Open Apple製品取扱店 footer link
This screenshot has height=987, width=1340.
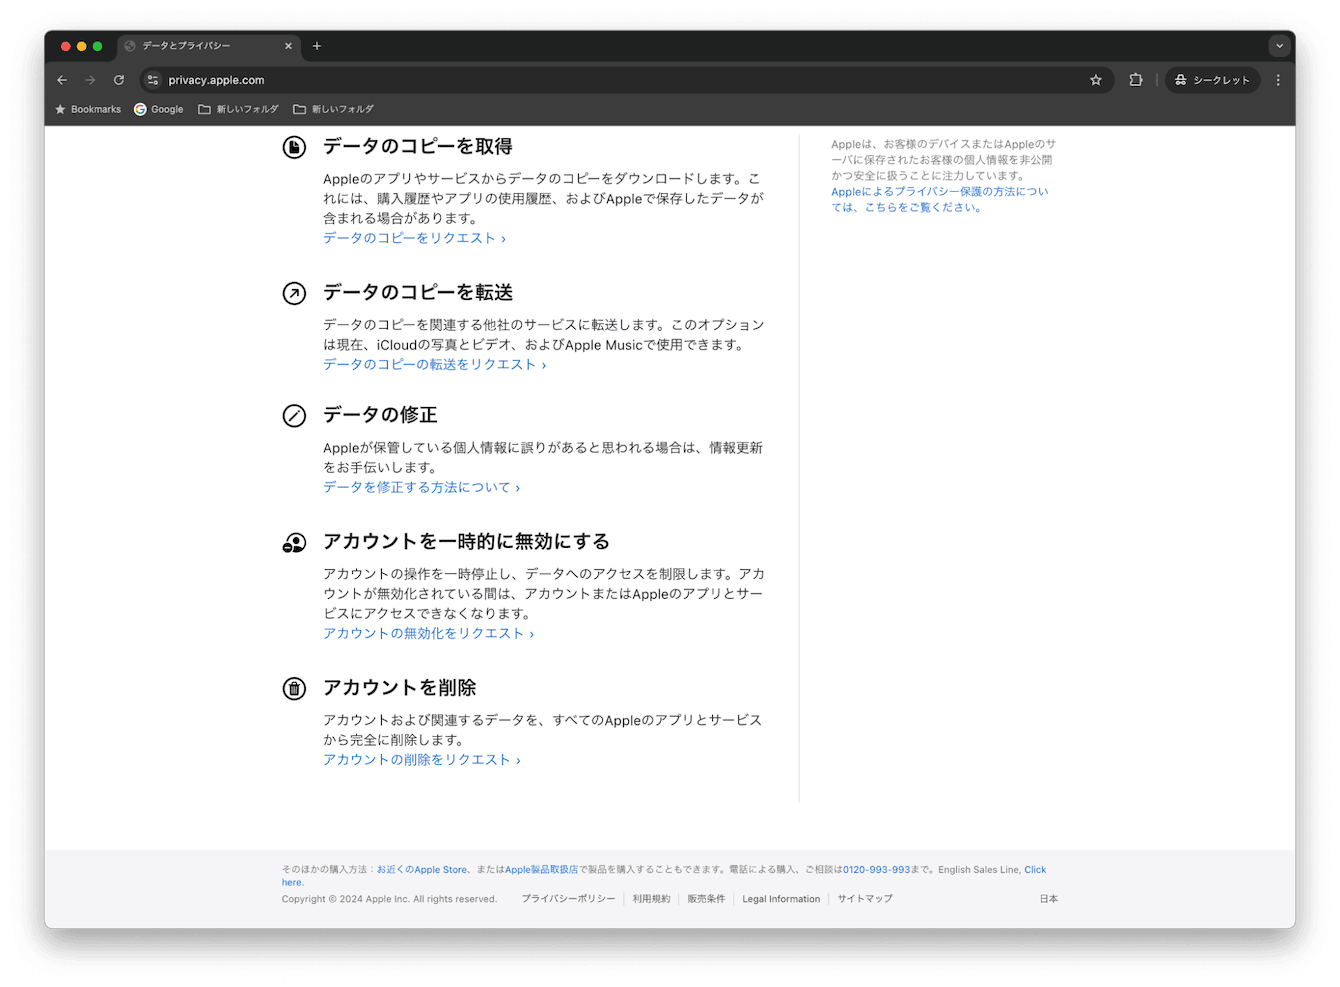coord(541,870)
